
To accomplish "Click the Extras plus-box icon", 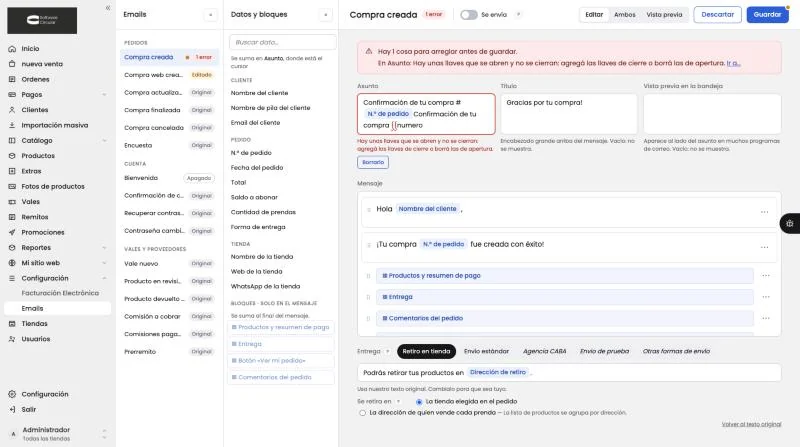I will click(x=12, y=171).
